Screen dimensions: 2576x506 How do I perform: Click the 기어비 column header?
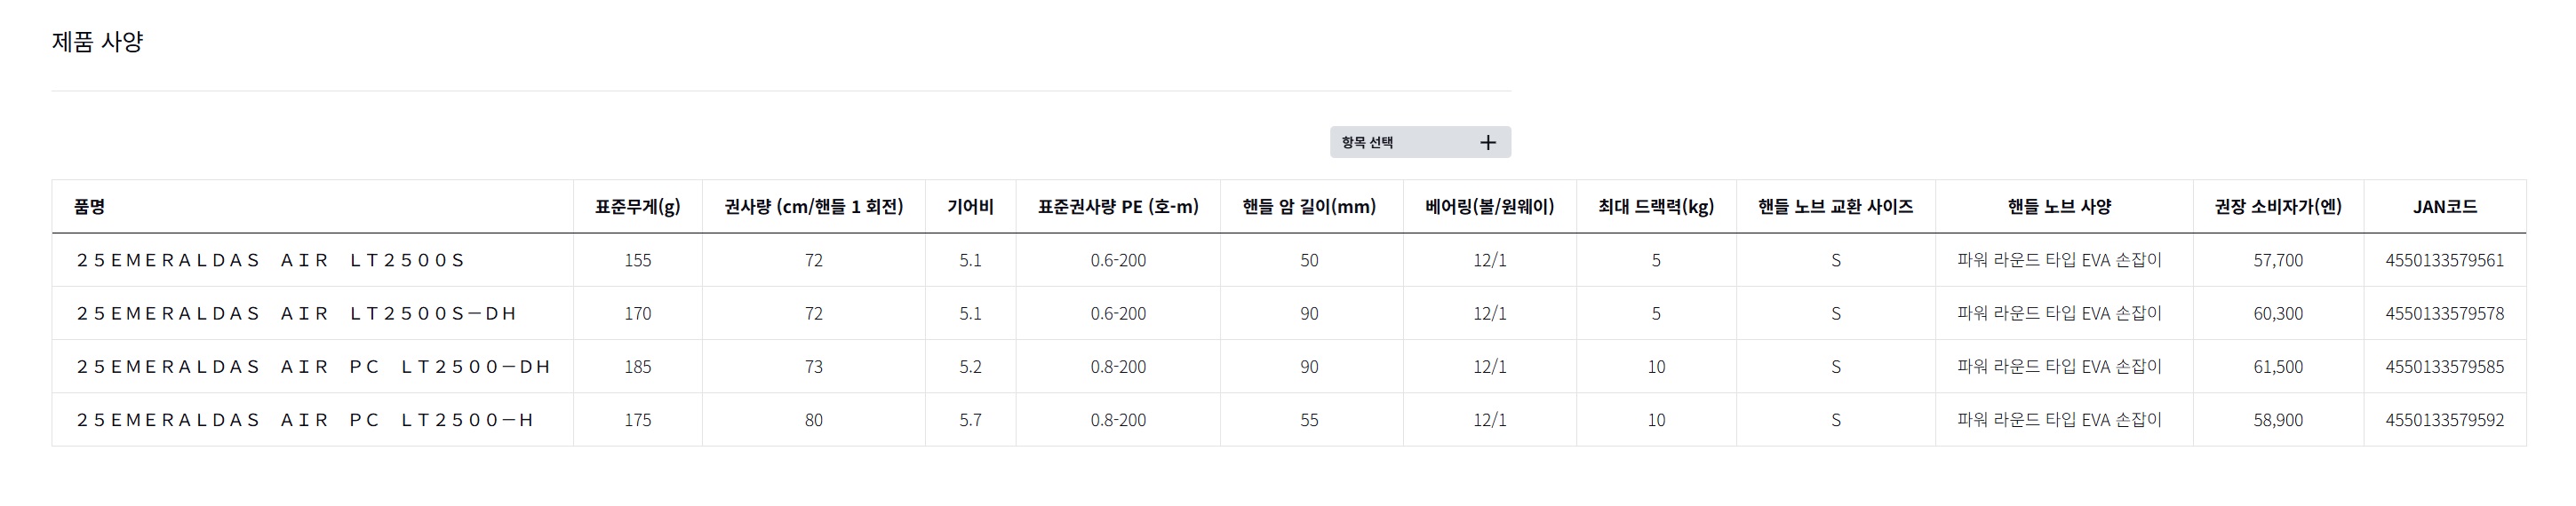(970, 207)
